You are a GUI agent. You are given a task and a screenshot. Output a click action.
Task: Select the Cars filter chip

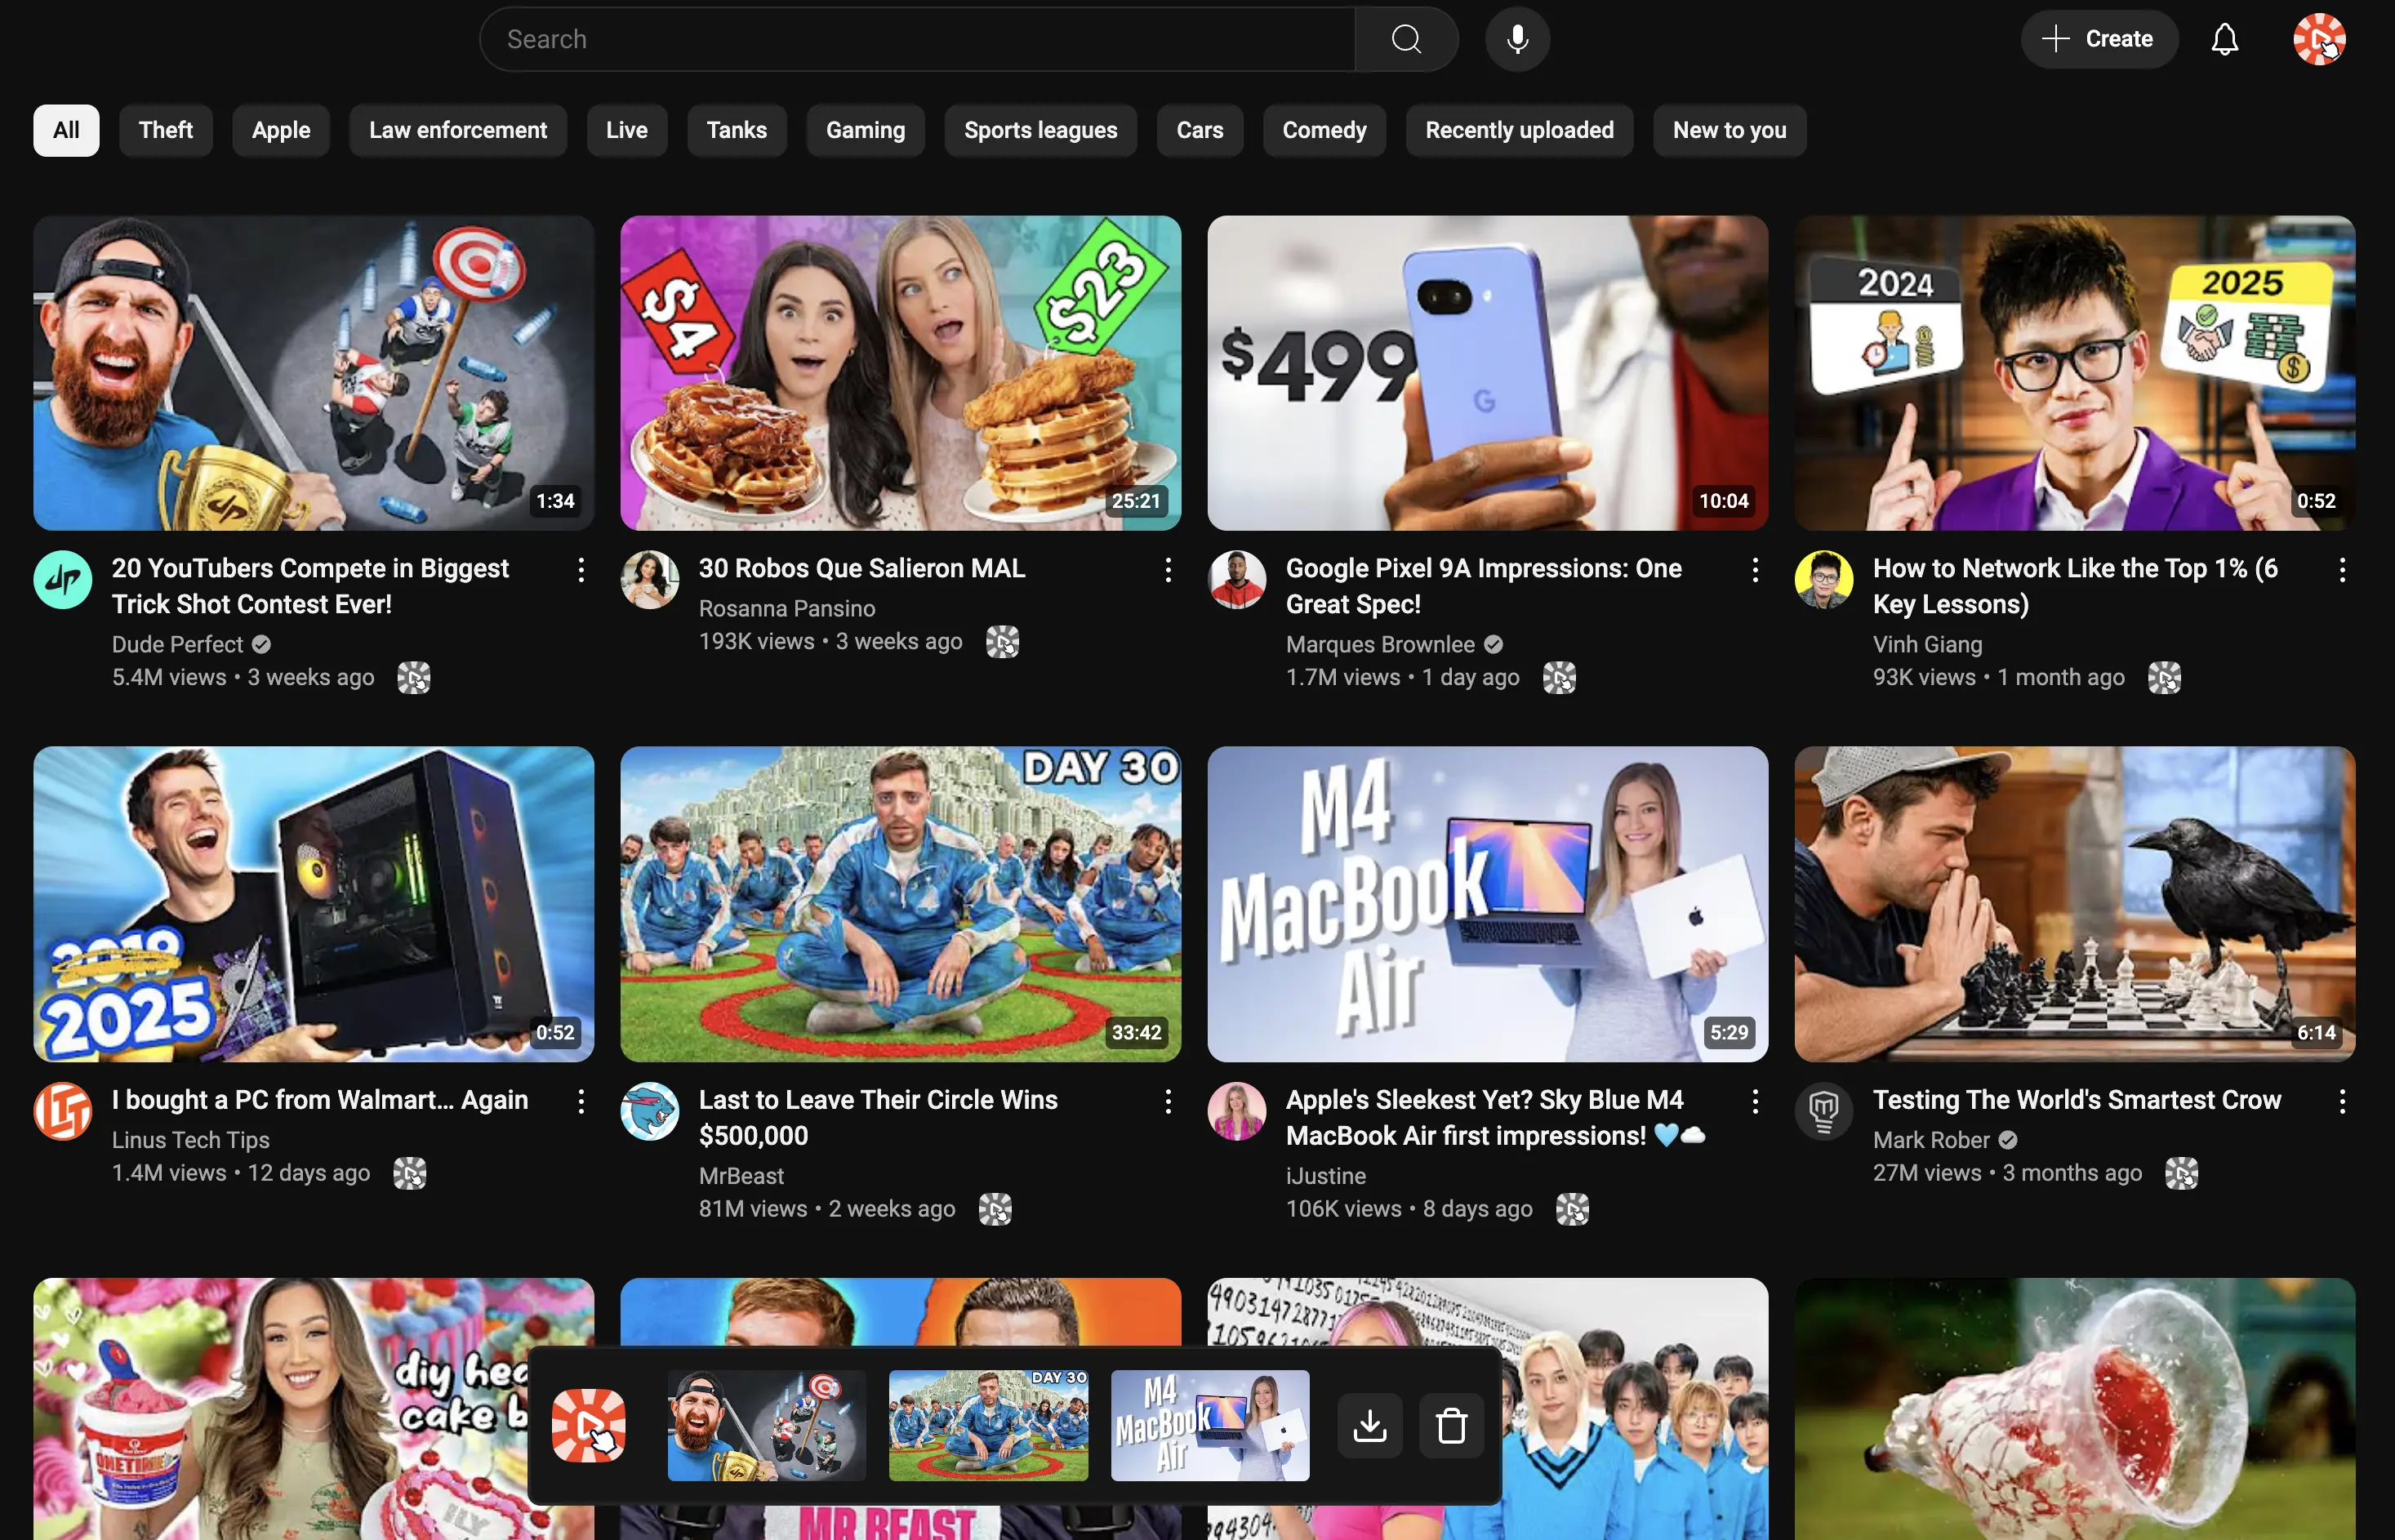click(1199, 130)
